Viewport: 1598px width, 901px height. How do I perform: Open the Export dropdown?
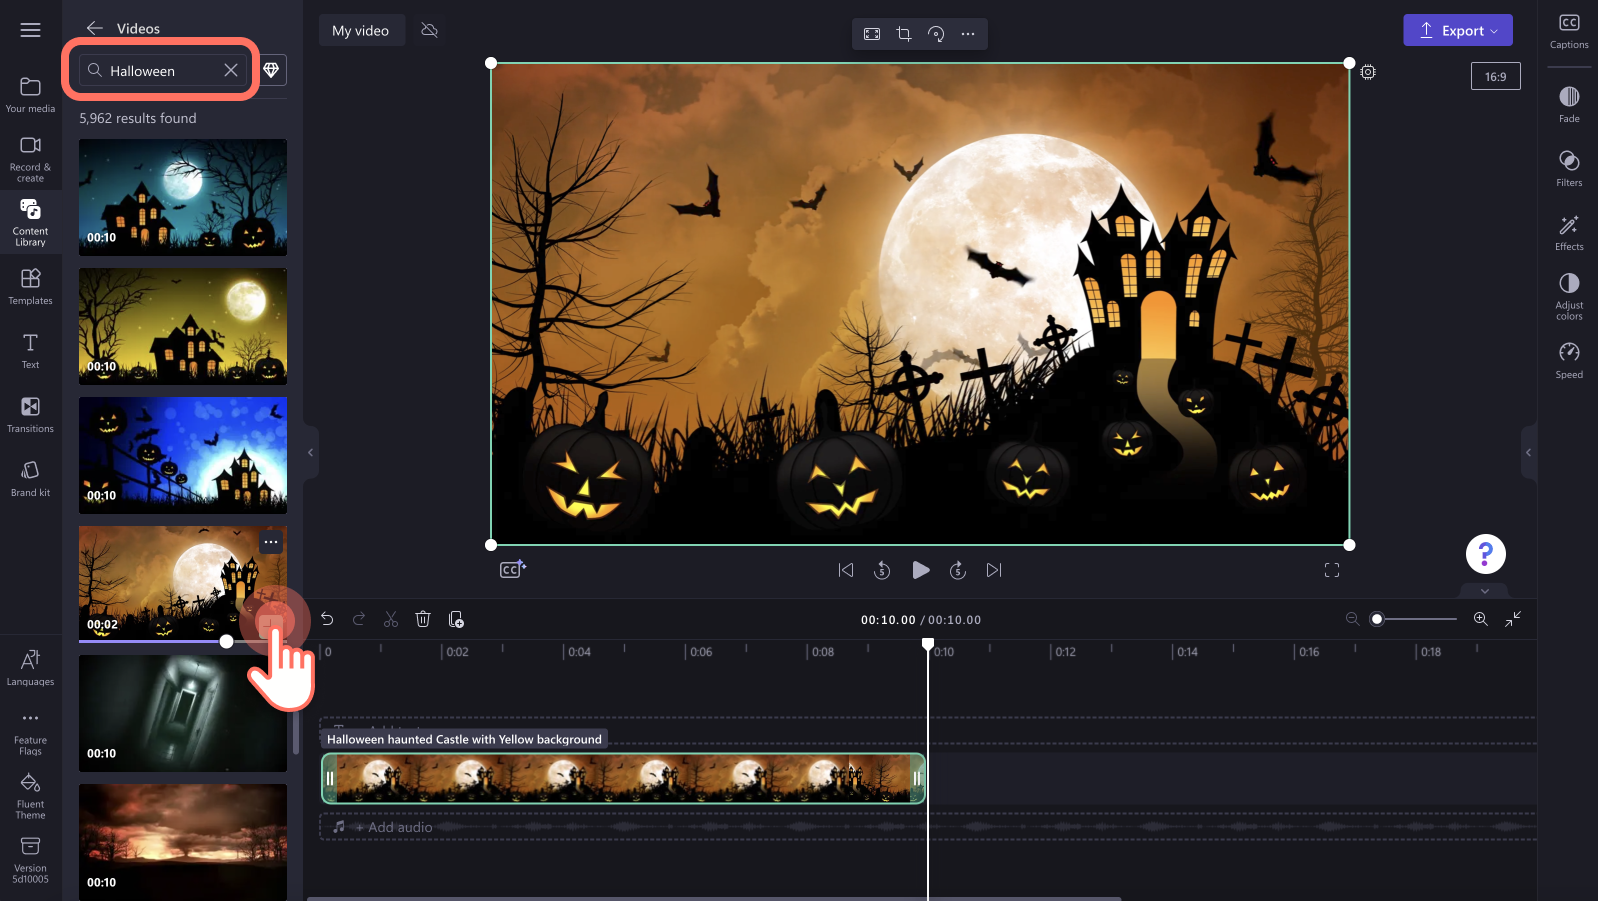1458,30
